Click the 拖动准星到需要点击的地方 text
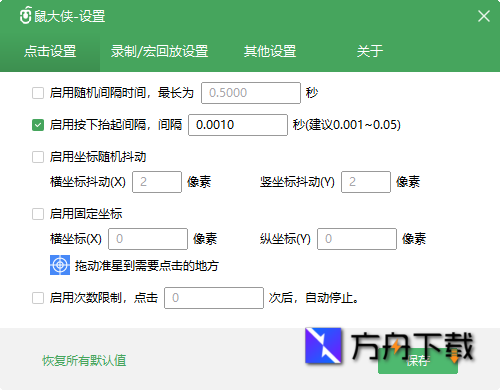The image size is (500, 390). [x=147, y=266]
